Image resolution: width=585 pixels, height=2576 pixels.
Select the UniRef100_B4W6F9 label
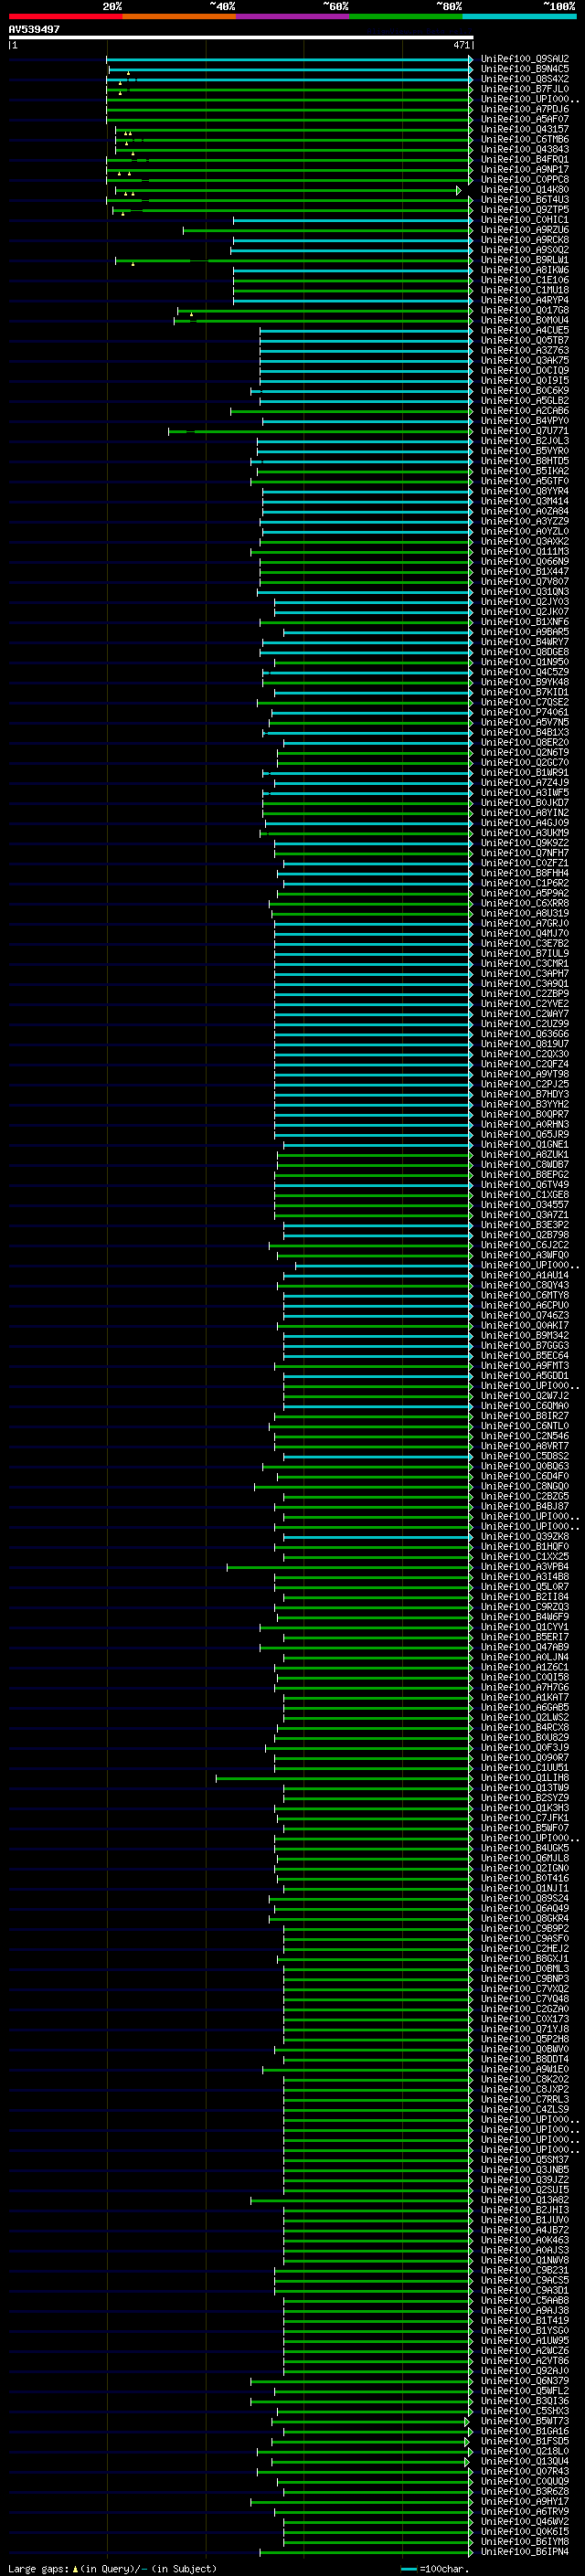pos(525,1616)
